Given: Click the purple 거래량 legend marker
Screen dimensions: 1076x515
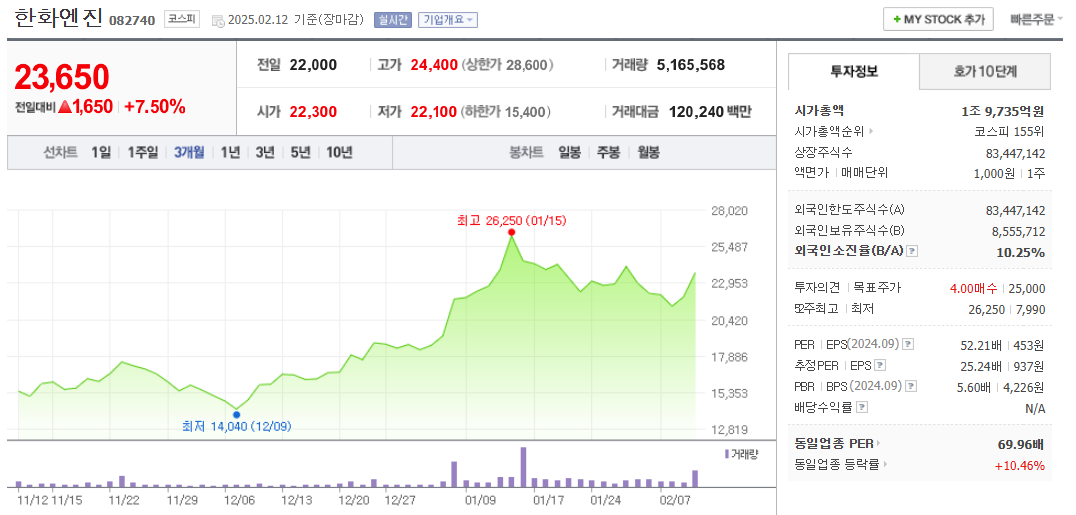Looking at the screenshot, I should 727,454.
